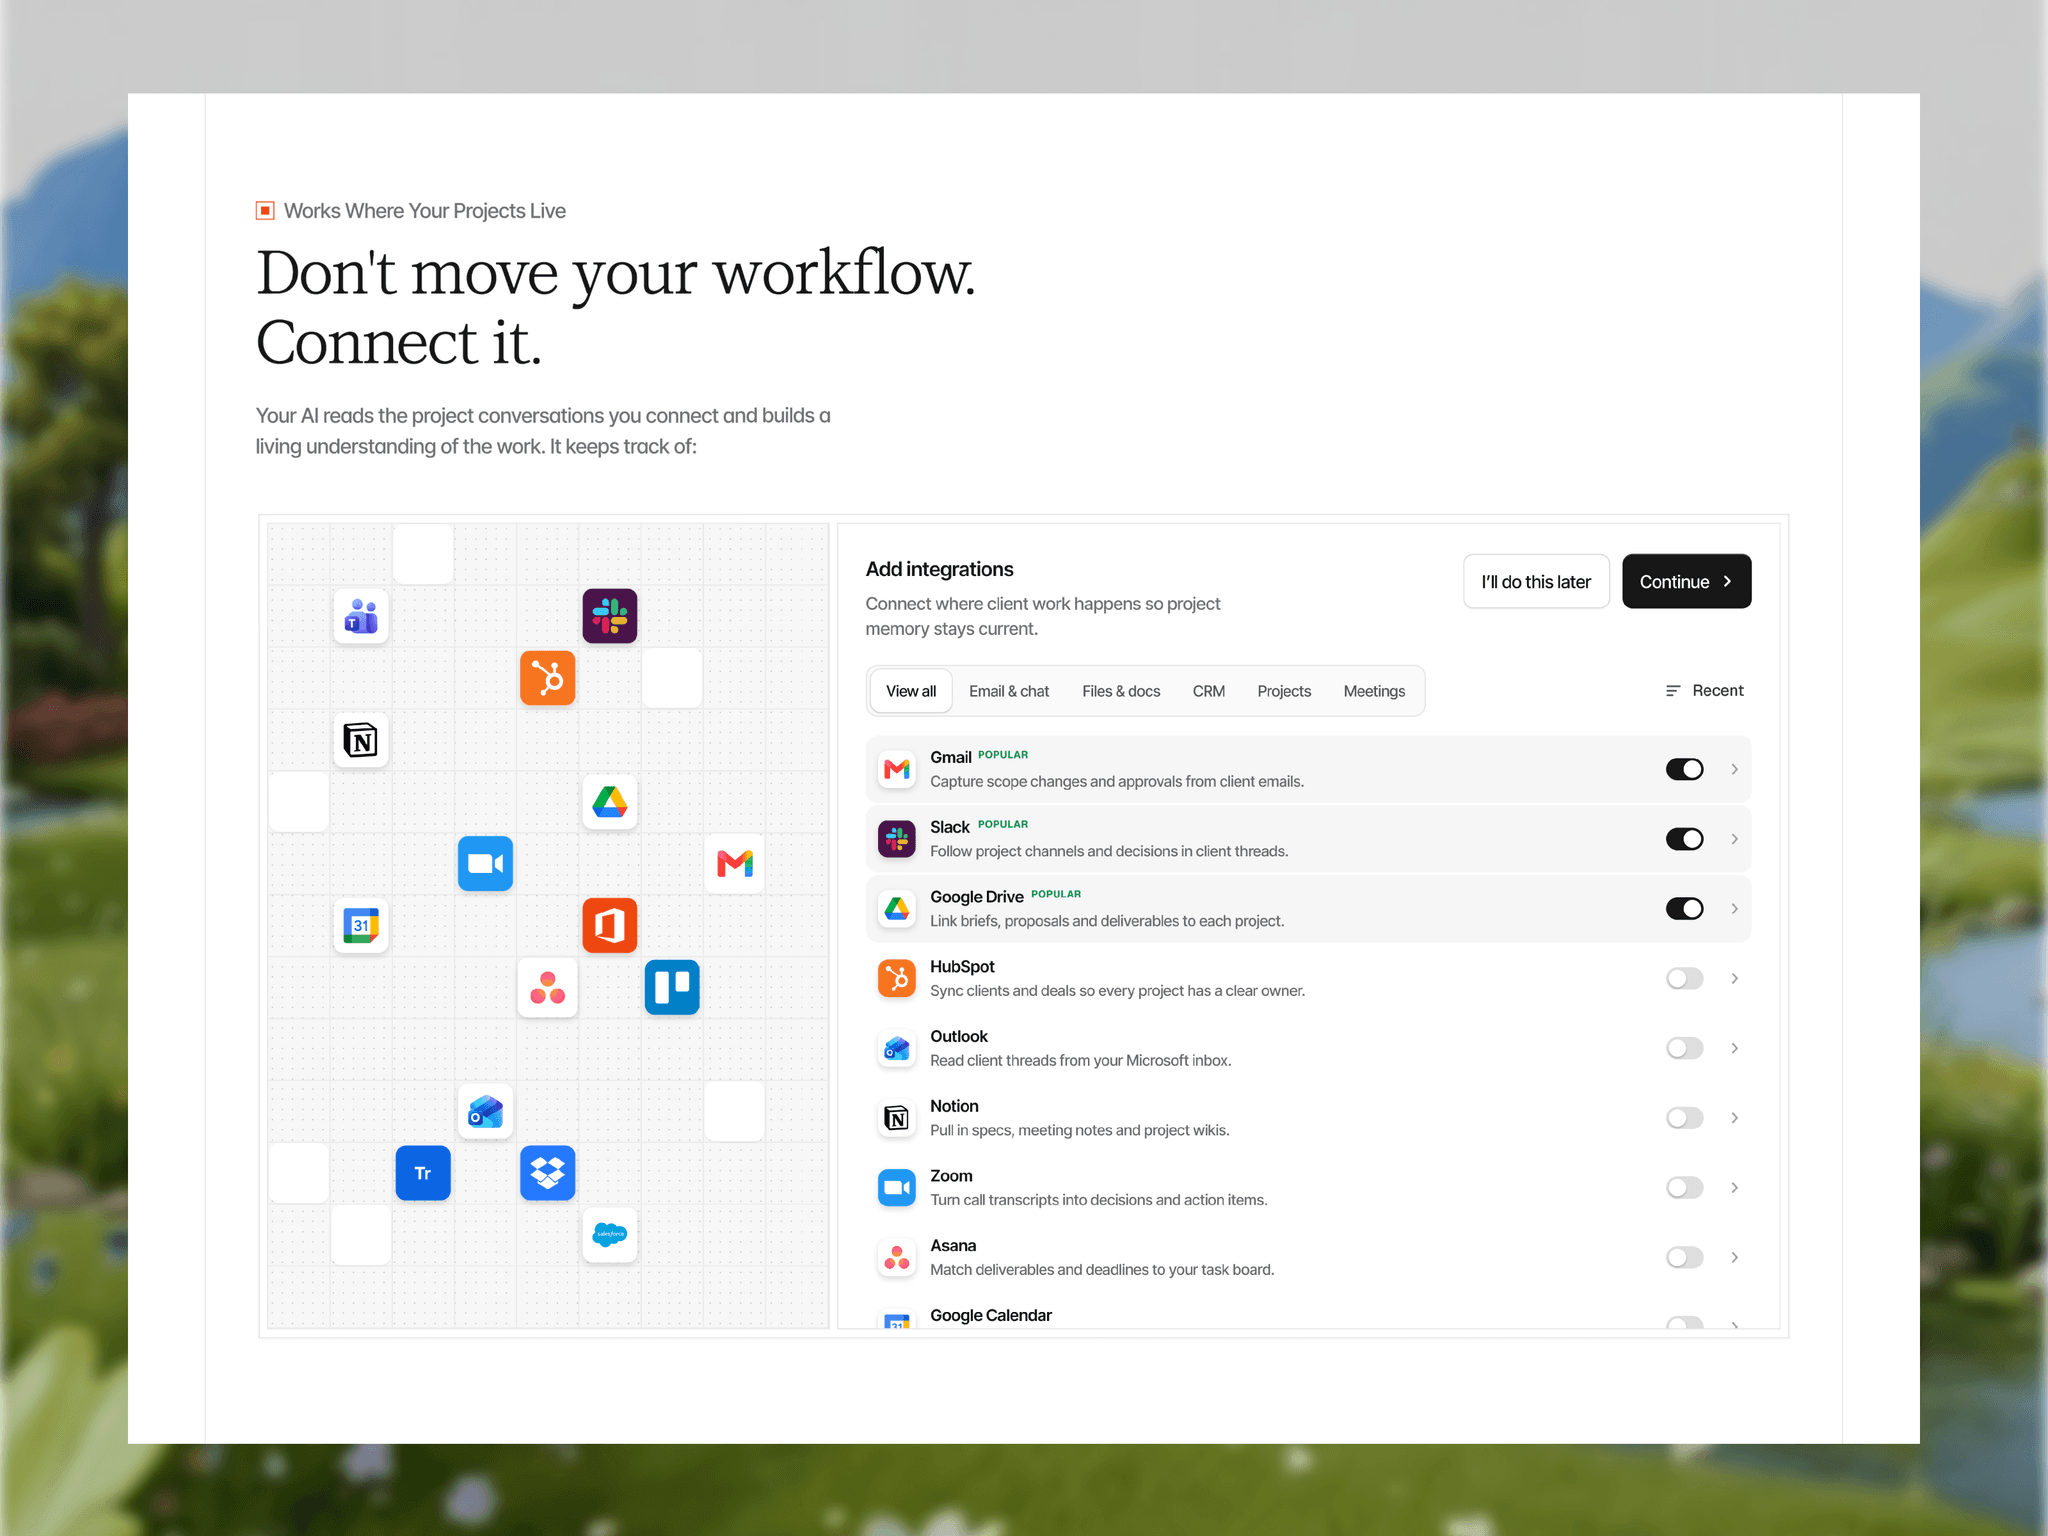This screenshot has height=1536, width=2048.
Task: Open the Meetings tab
Action: click(1374, 691)
